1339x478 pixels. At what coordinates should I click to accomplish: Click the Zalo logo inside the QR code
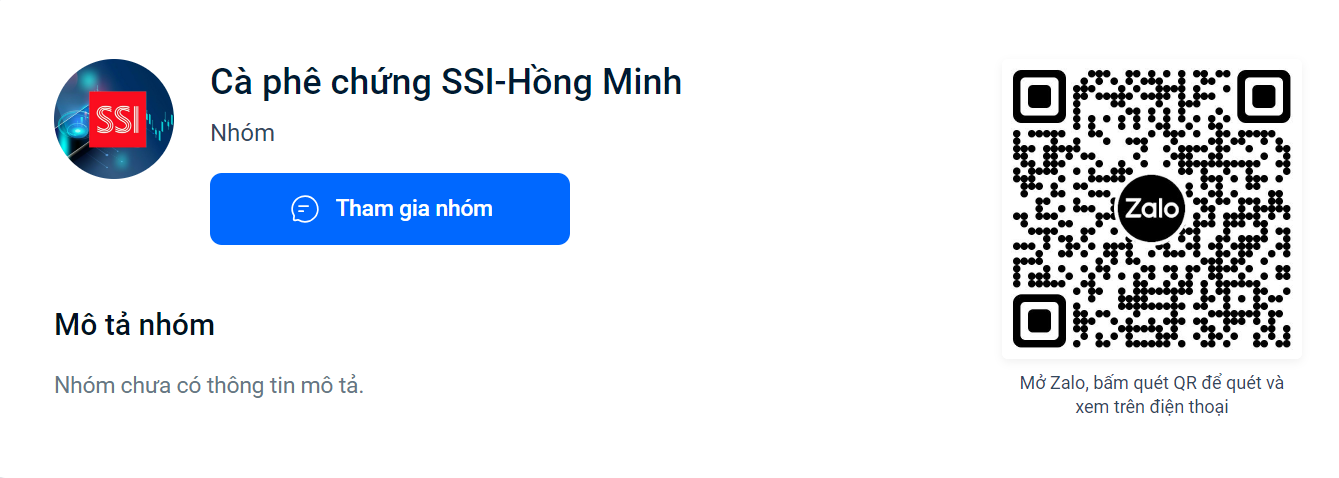[x=1150, y=209]
